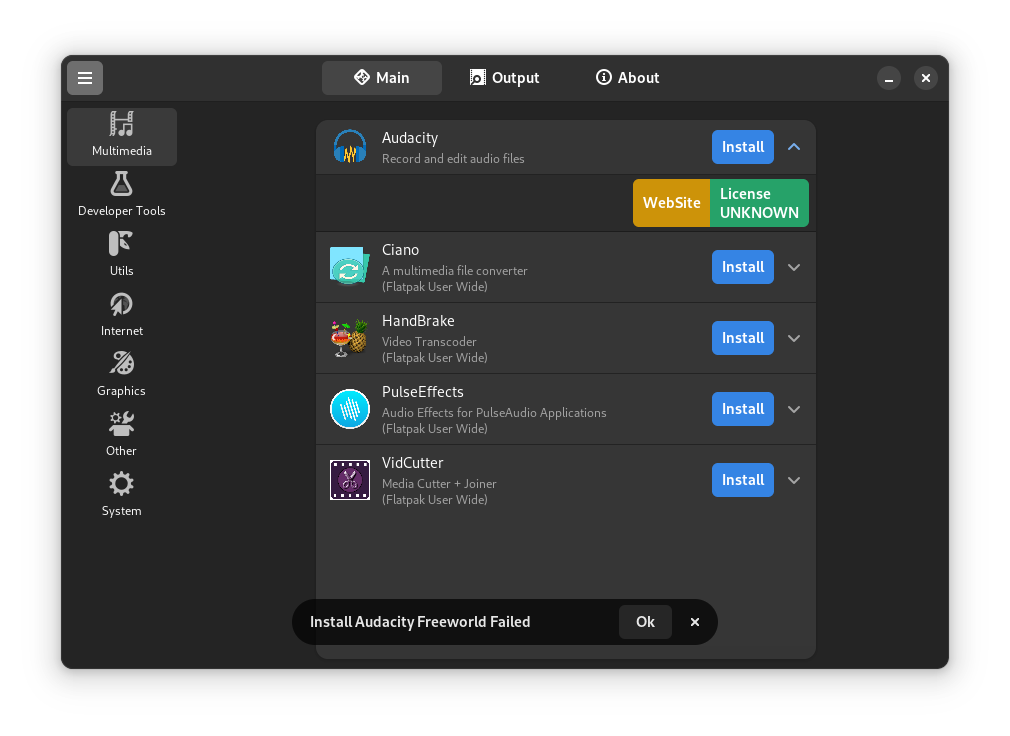Close the application window

click(x=926, y=78)
